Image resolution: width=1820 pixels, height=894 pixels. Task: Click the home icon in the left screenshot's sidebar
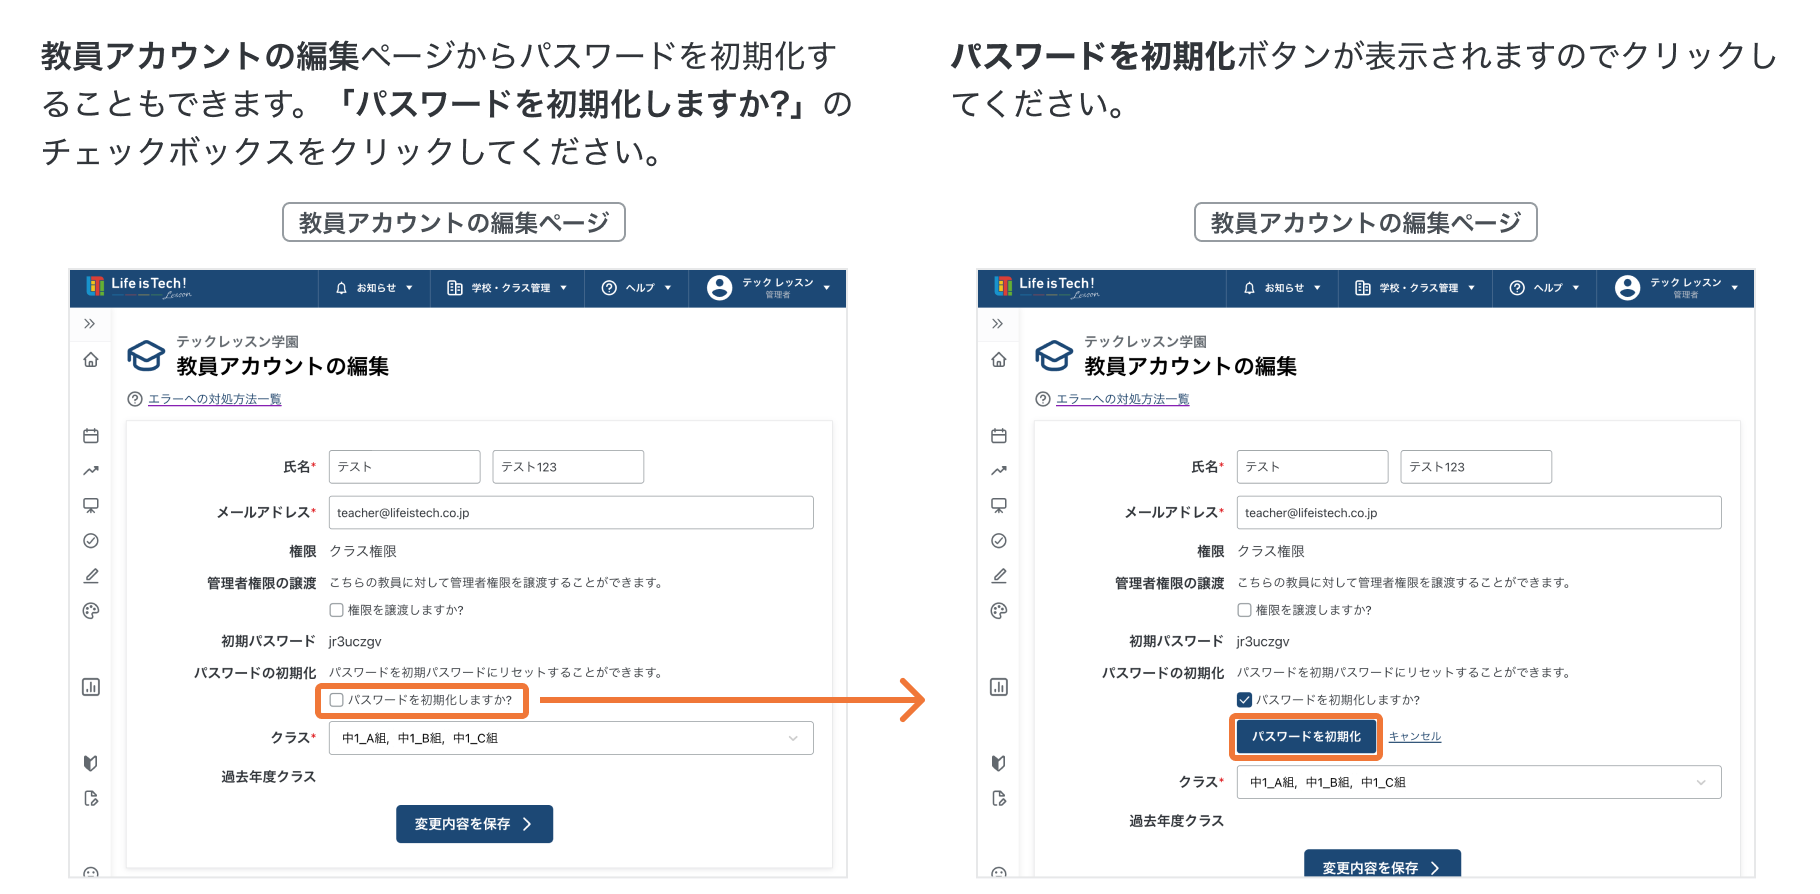[x=91, y=360]
